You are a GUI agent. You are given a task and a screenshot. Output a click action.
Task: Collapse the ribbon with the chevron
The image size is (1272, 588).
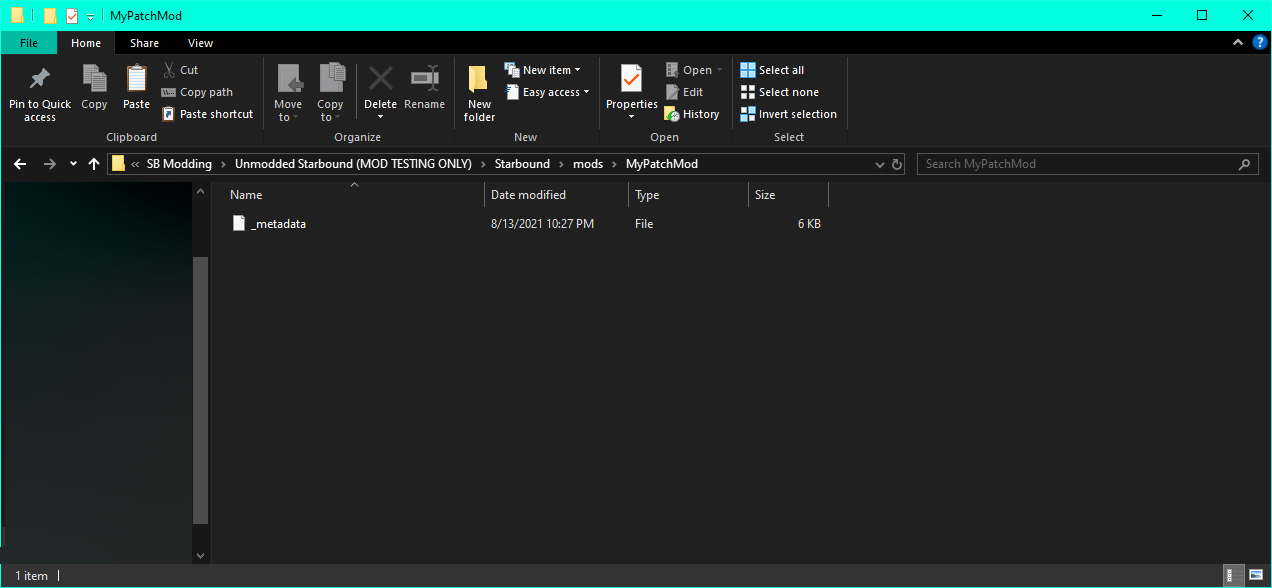tap(1240, 43)
